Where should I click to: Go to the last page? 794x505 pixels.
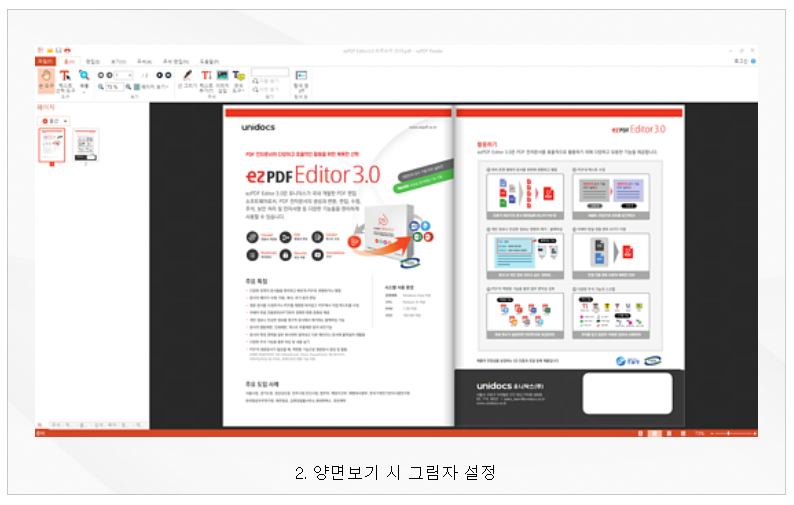tap(168, 75)
